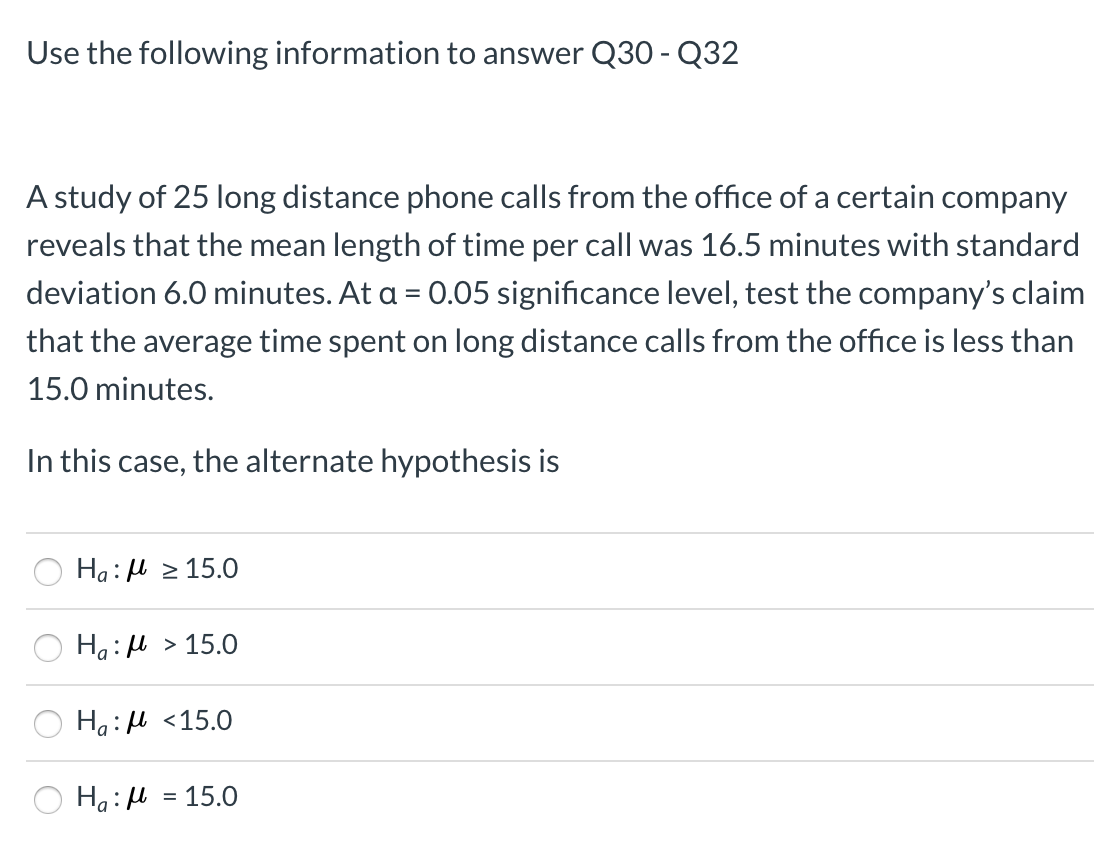The image size is (1112, 844).
Task: Click the text '15.0 minutes.'
Action: click(120, 389)
